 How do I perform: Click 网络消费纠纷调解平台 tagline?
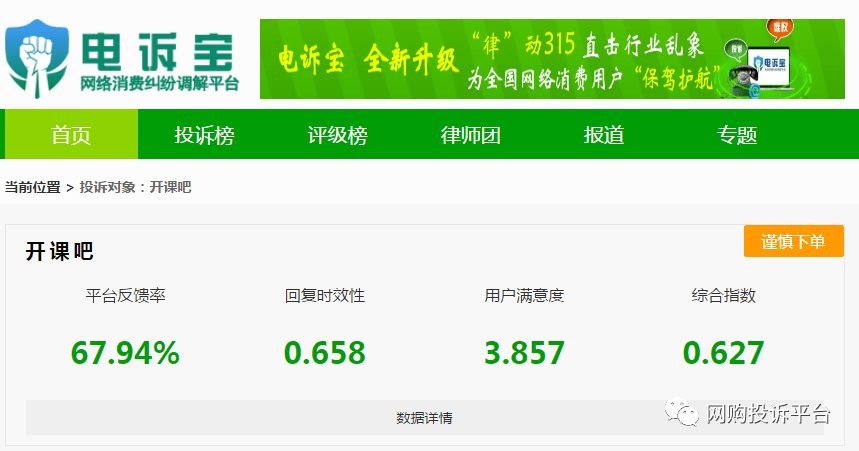159,84
